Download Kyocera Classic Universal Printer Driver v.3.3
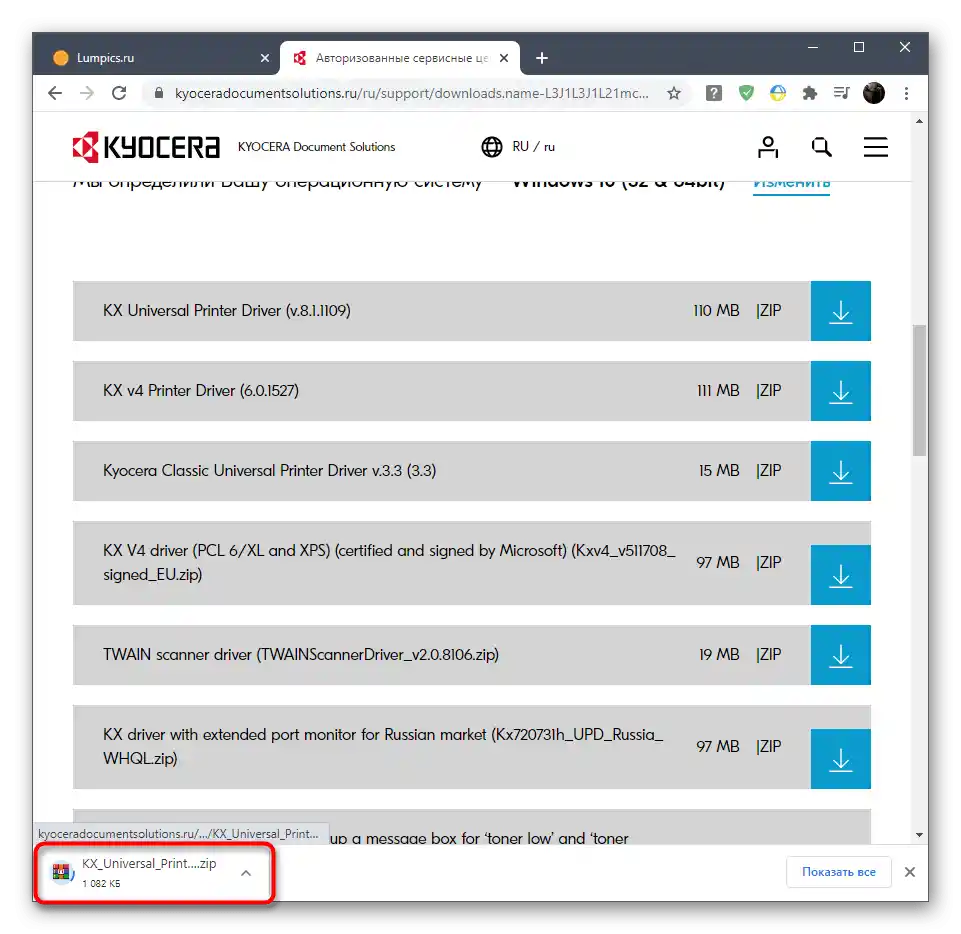 840,471
